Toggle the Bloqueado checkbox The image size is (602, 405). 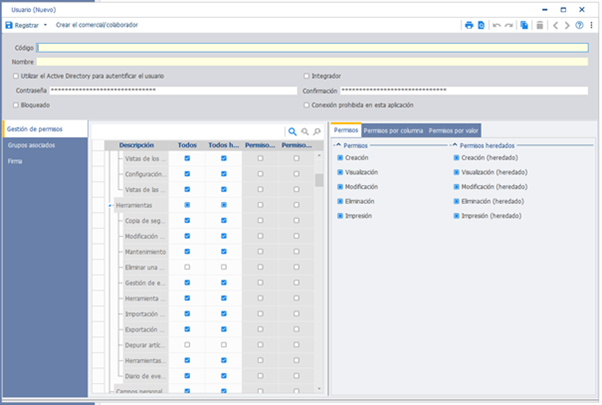[x=16, y=105]
